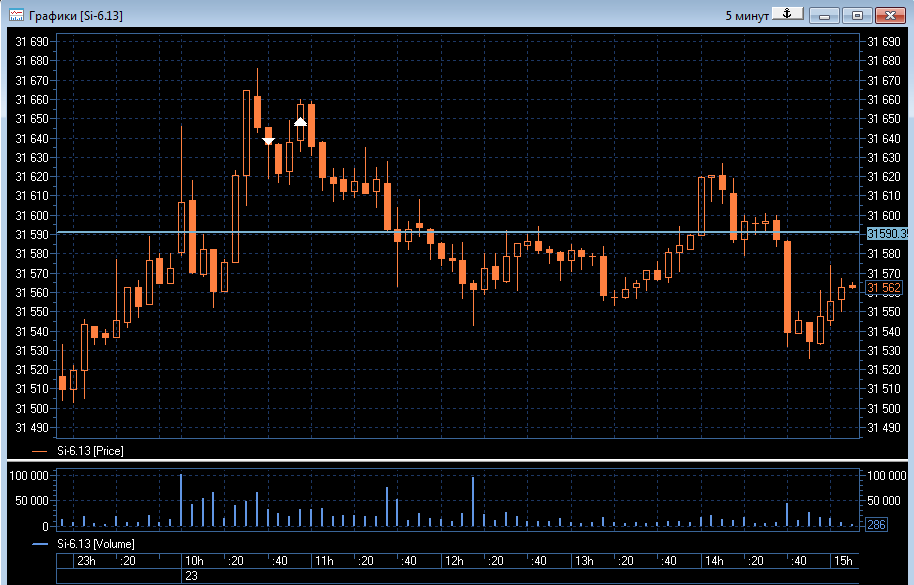Image resolution: width=914 pixels, height=585 pixels.
Task: Click the '10h' time axis label
Action: click(194, 561)
